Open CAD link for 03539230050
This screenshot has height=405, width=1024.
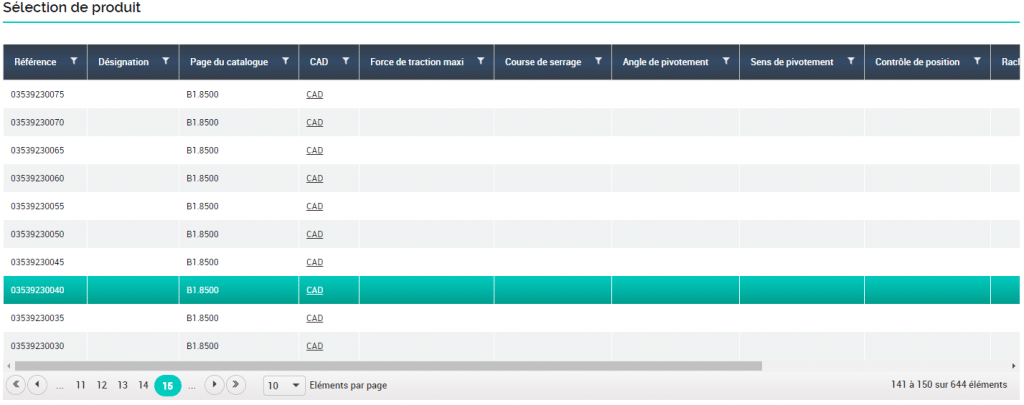(x=314, y=234)
